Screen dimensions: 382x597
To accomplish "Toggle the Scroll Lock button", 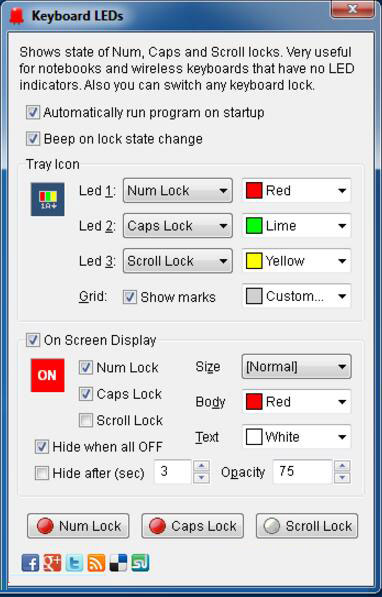I will (307, 526).
